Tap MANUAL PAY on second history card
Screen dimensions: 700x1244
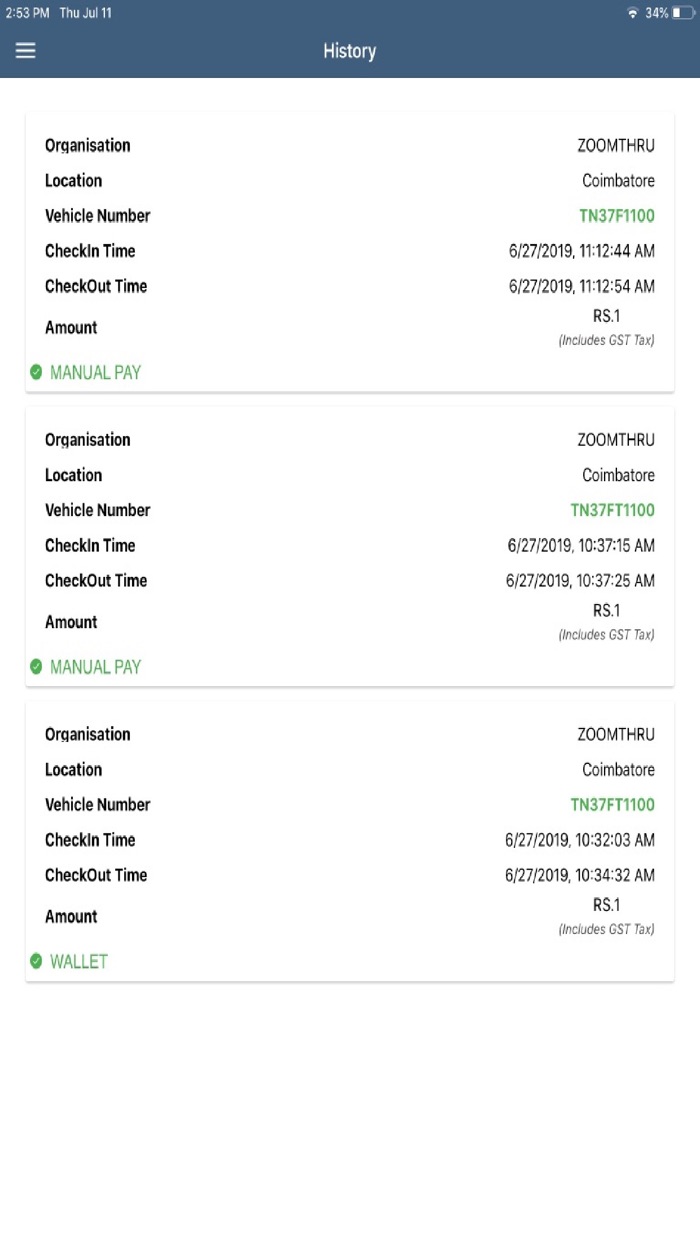click(x=95, y=667)
